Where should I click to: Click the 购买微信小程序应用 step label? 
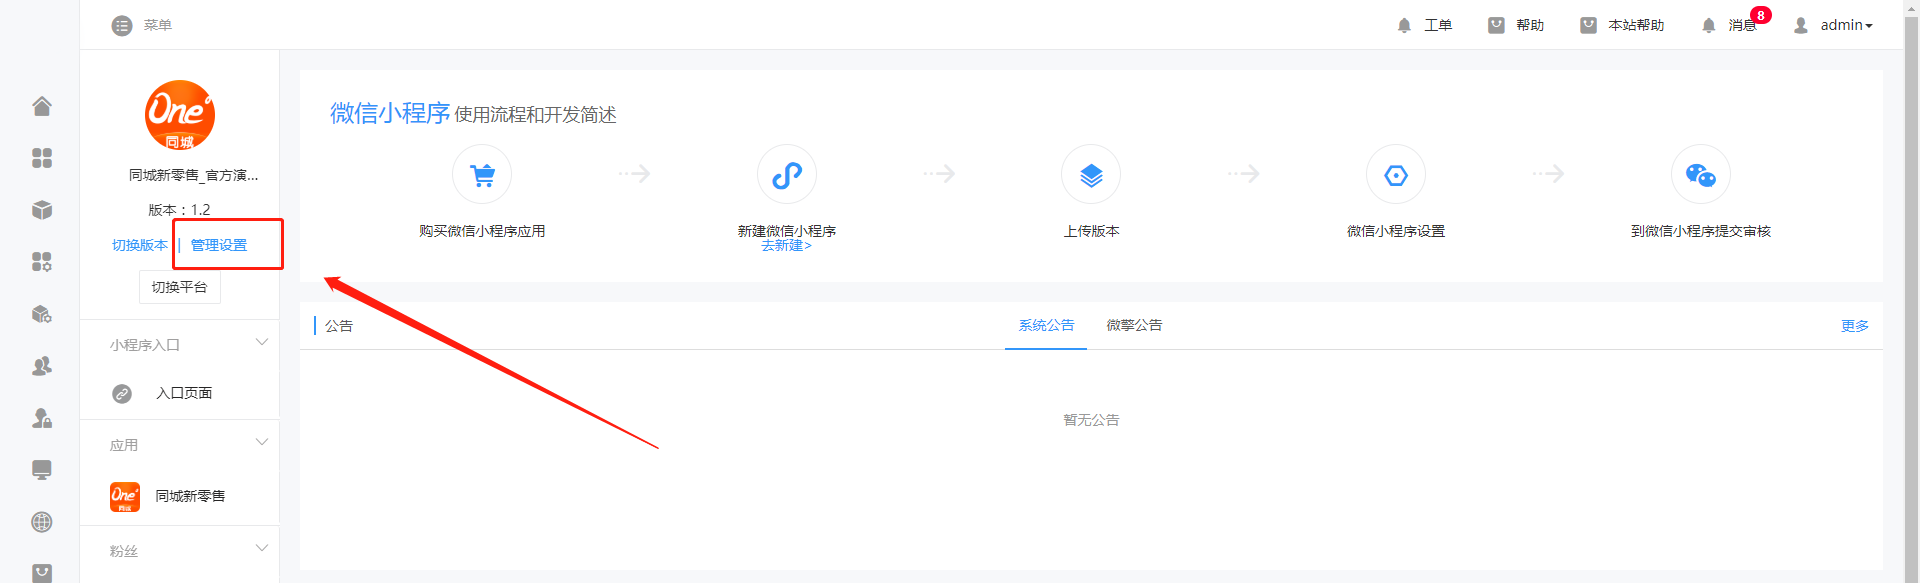pos(482,231)
